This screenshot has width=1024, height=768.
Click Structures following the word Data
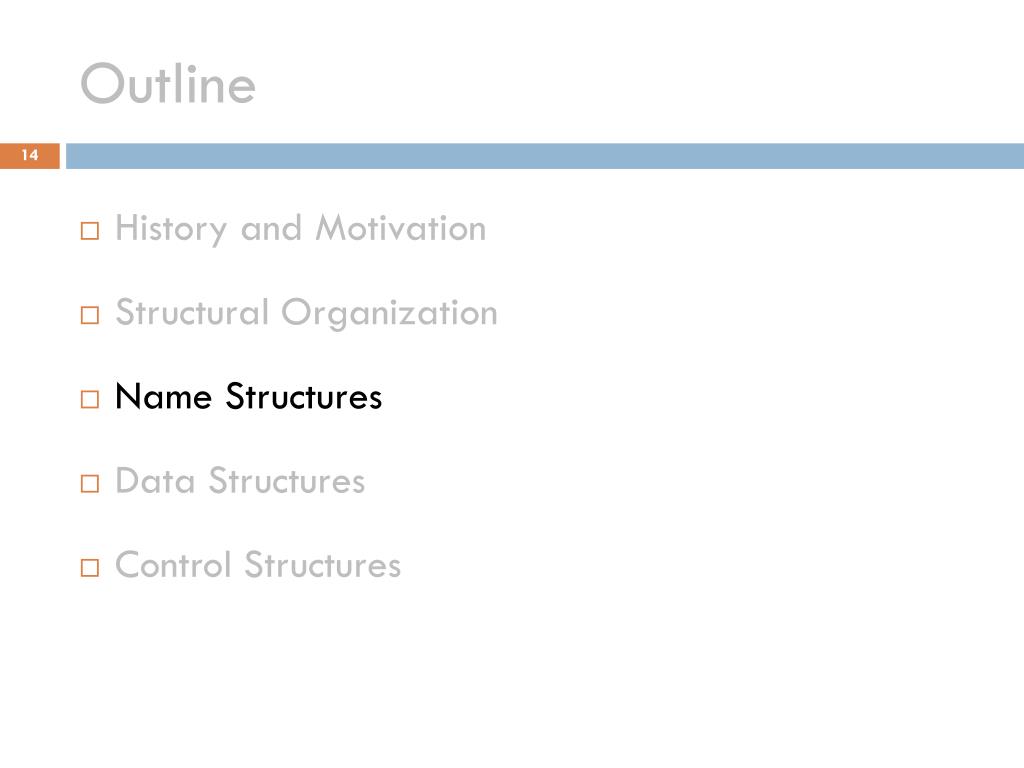[x=287, y=481]
